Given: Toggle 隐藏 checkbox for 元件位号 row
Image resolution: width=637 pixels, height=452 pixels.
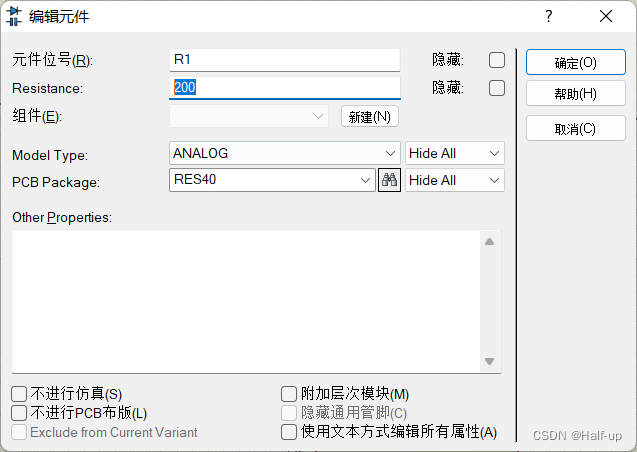Looking at the screenshot, I should pos(497,60).
